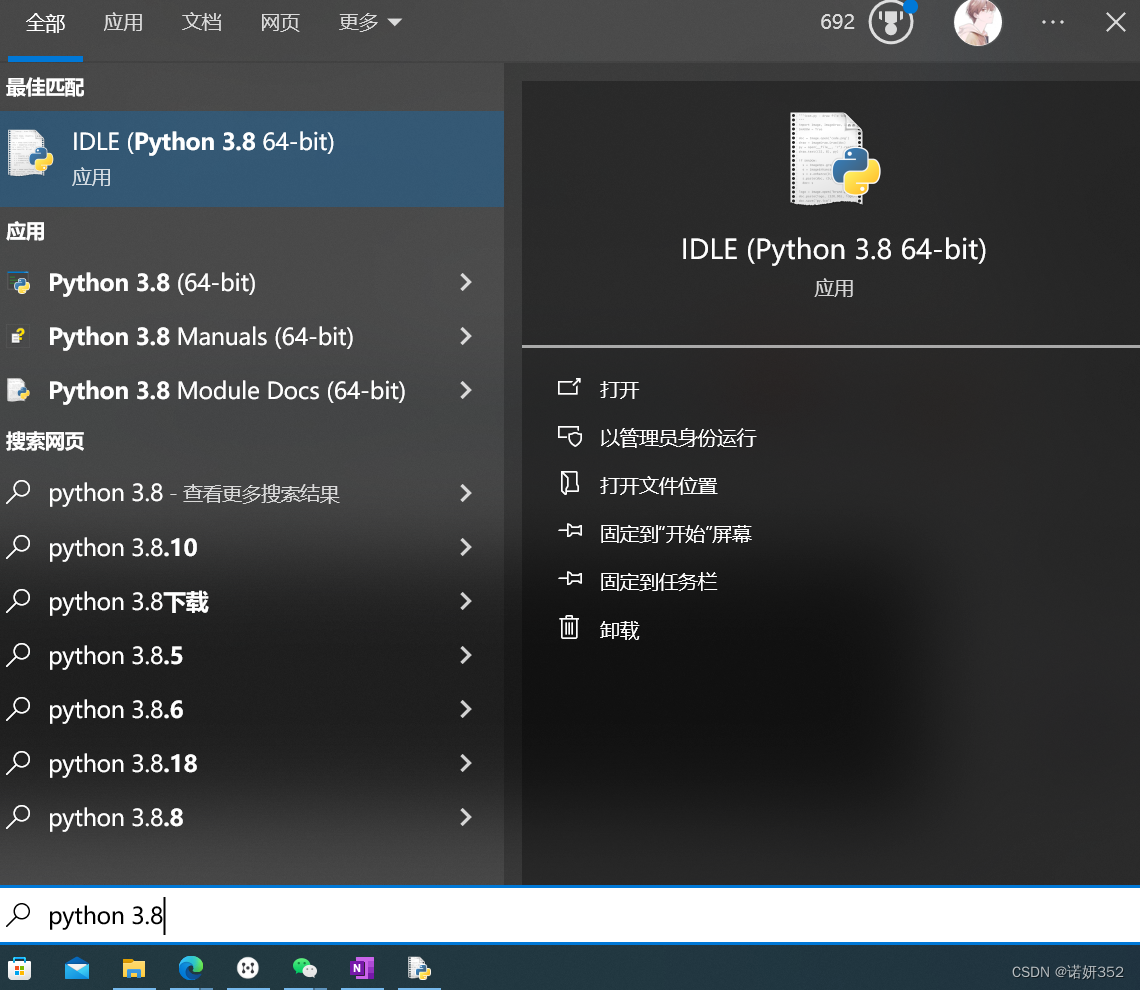Open the 更多 dropdown filter
The width and height of the screenshot is (1140, 990).
pyautogui.click(x=370, y=23)
